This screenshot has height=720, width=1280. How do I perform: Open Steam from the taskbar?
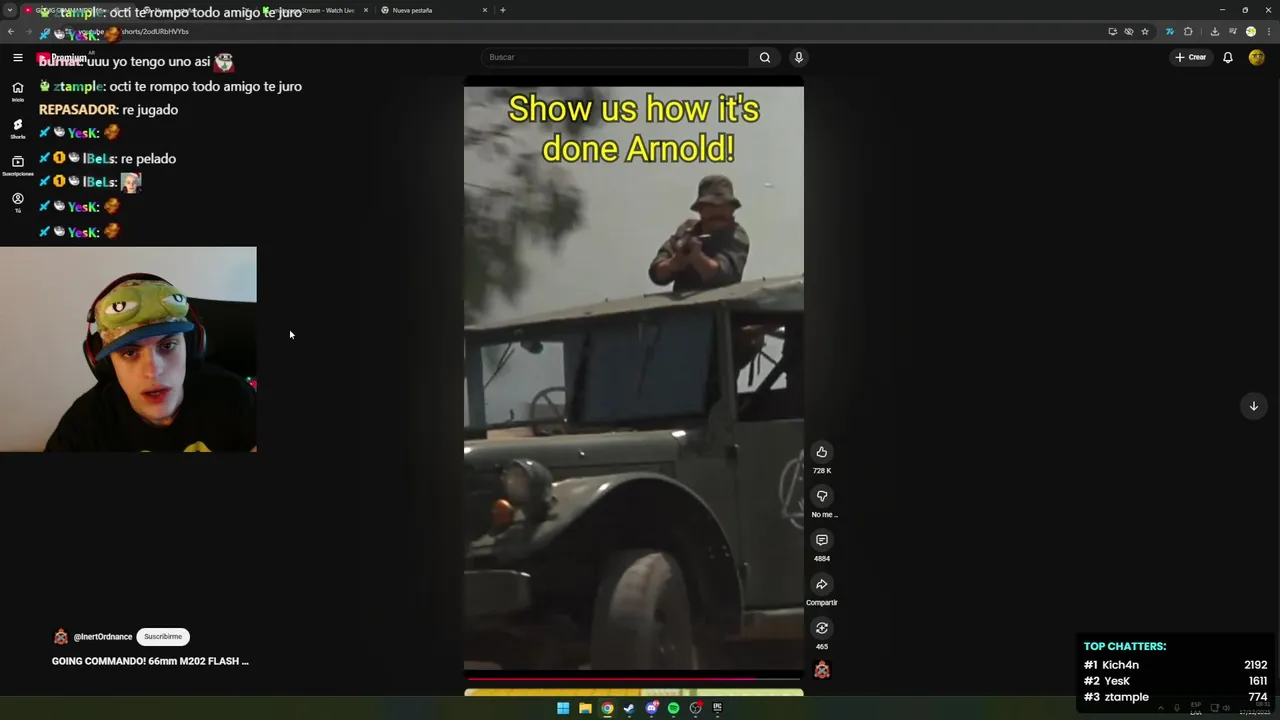[x=629, y=708]
